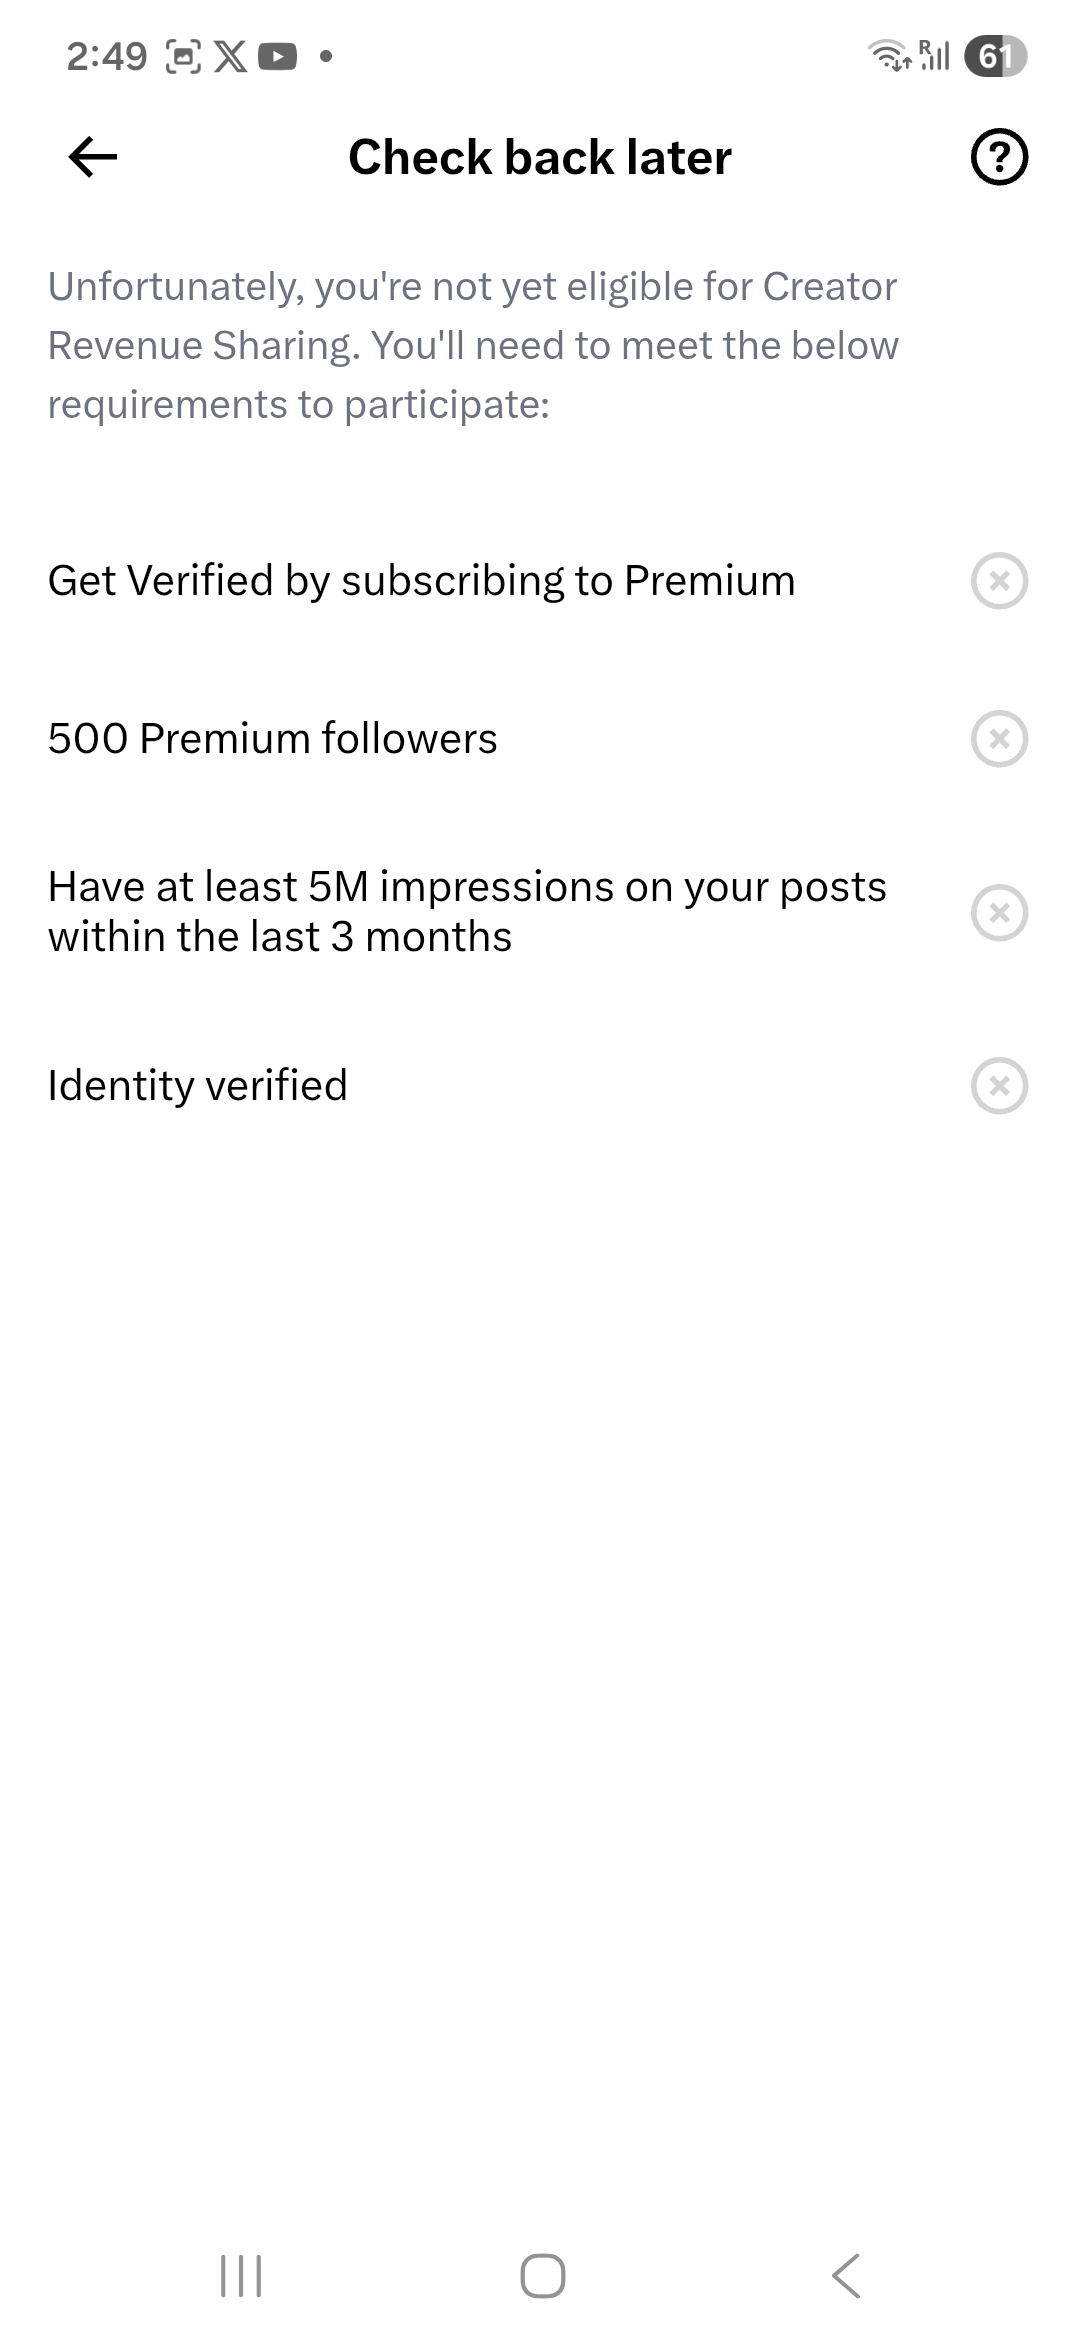Image resolution: width=1080 pixels, height=2340 pixels.
Task: Open the help question mark icon
Action: pos(999,157)
